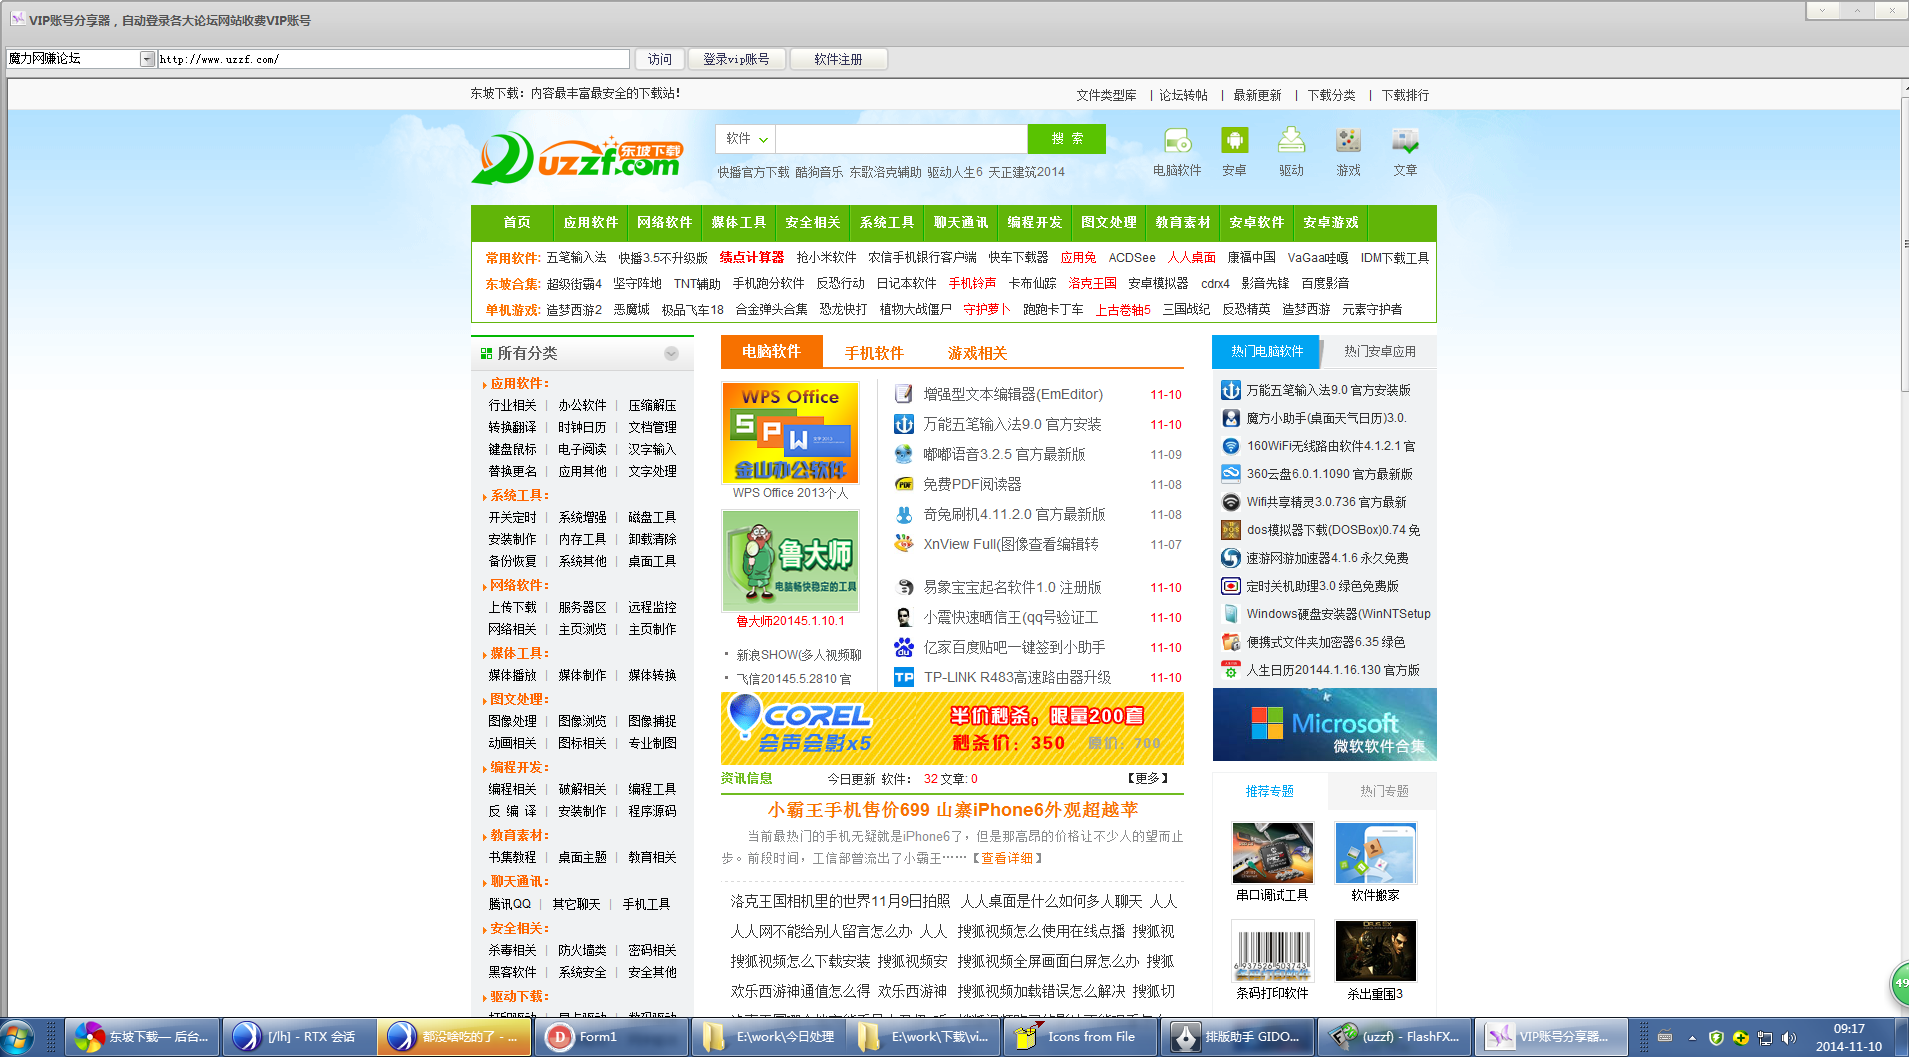Click the taskbar volume speaker icon
Image resolution: width=1909 pixels, height=1057 pixels.
[x=1789, y=1037]
